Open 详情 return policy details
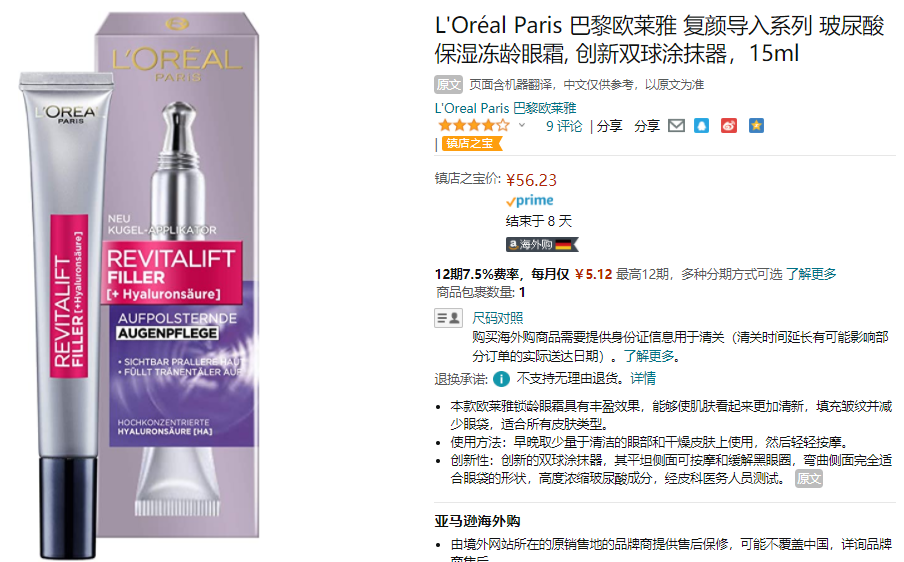904x562 pixels. 643,379
